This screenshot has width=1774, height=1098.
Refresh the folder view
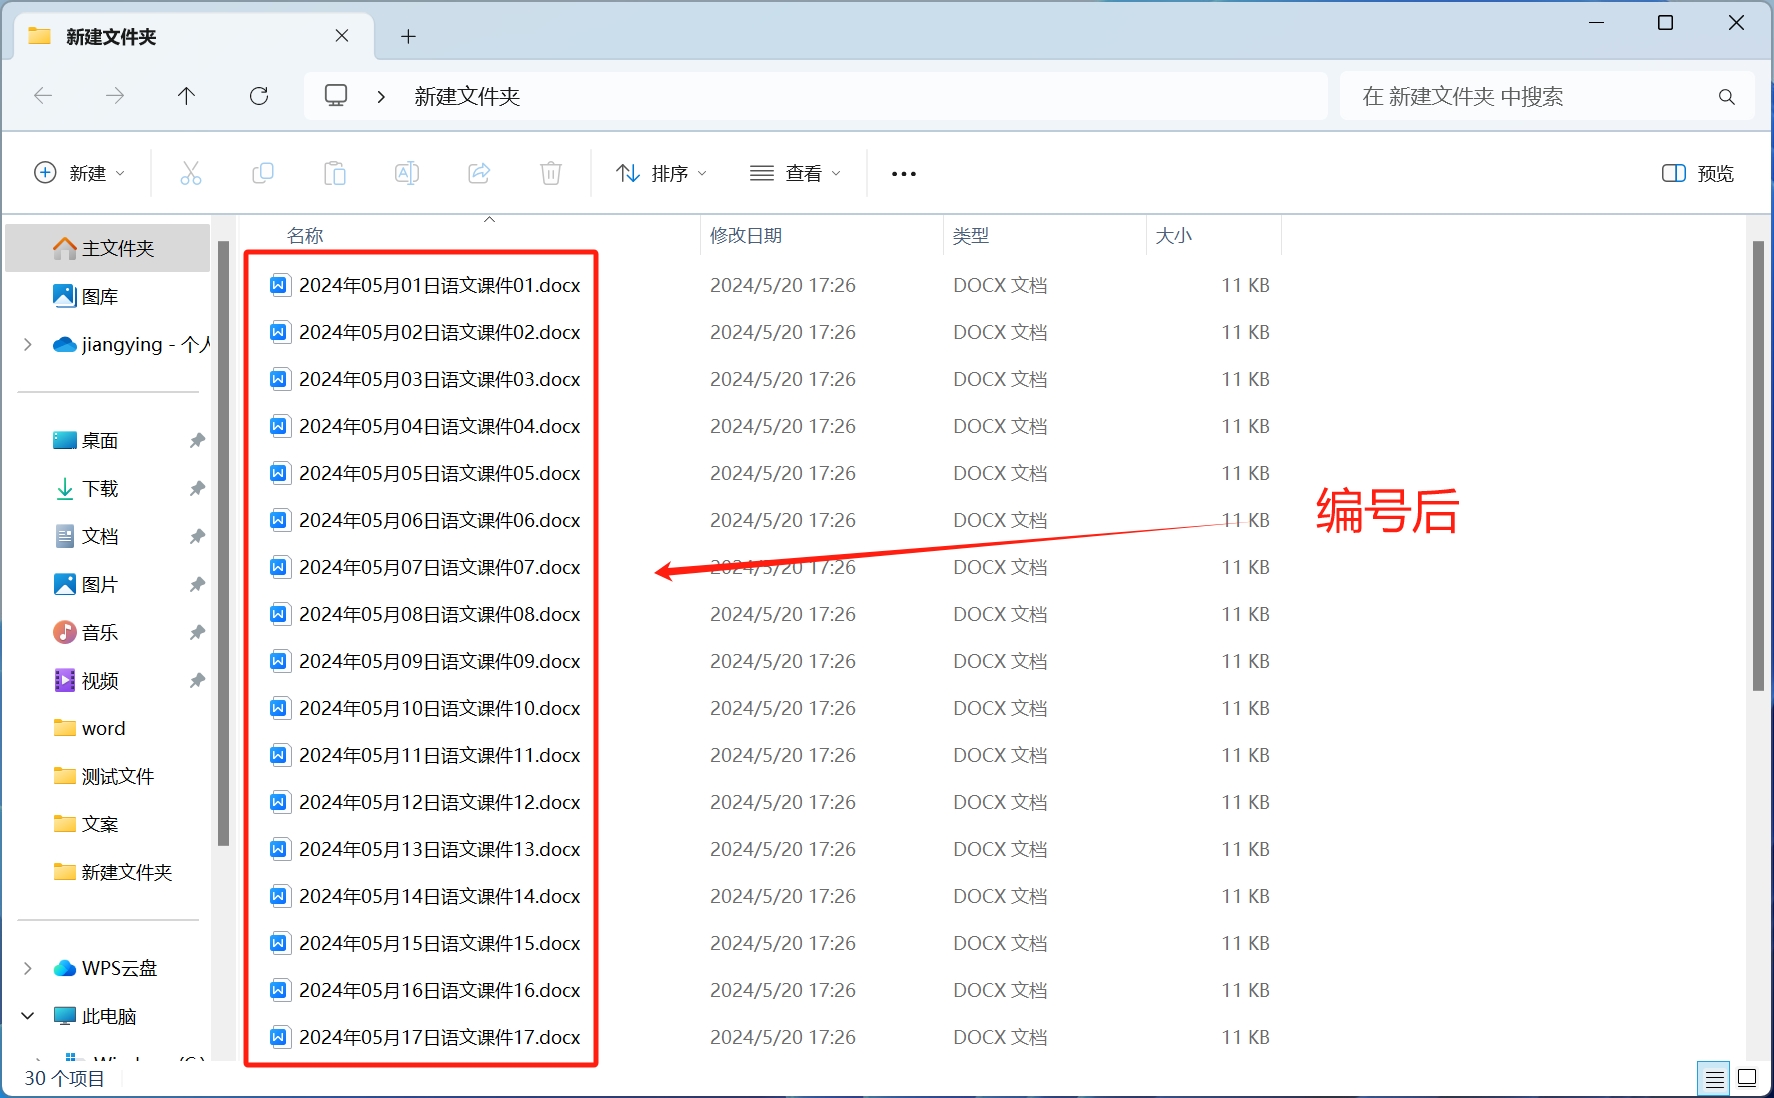[259, 95]
